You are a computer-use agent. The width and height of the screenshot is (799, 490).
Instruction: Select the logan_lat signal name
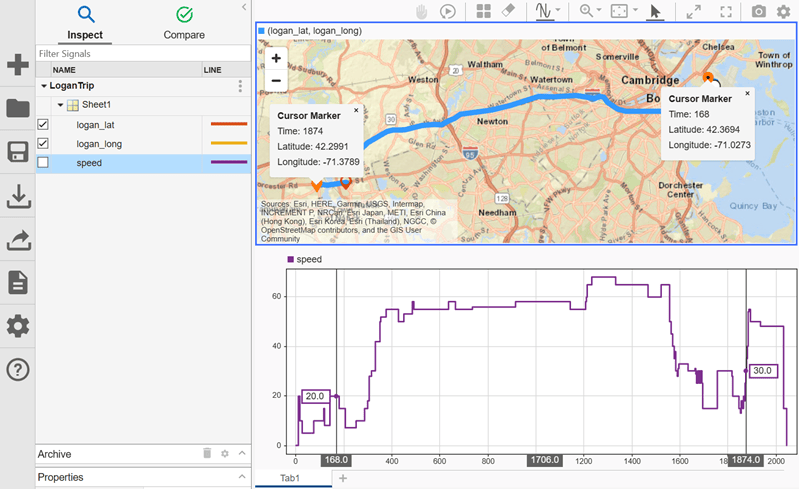[95, 125]
